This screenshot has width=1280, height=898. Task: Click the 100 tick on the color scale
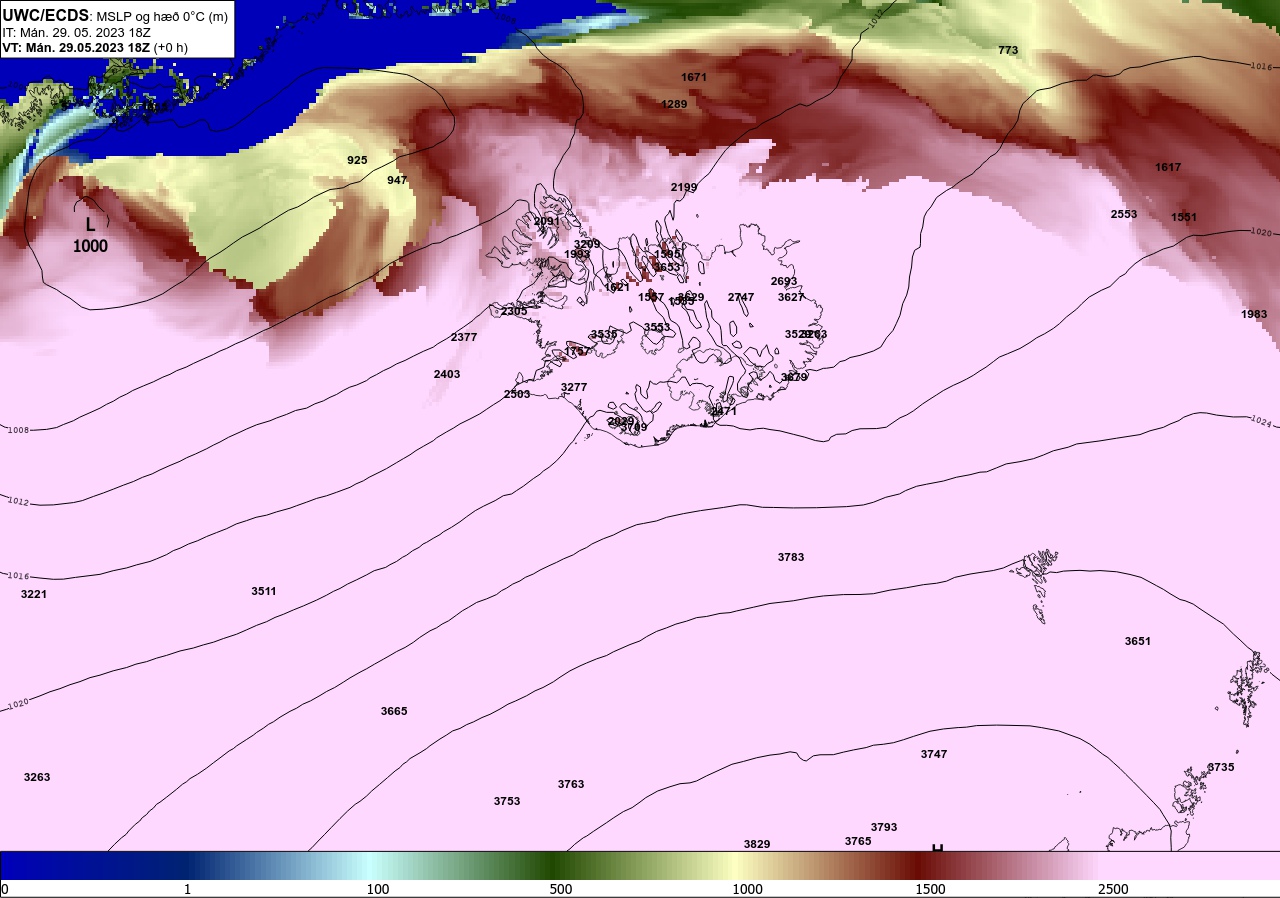coord(378,889)
